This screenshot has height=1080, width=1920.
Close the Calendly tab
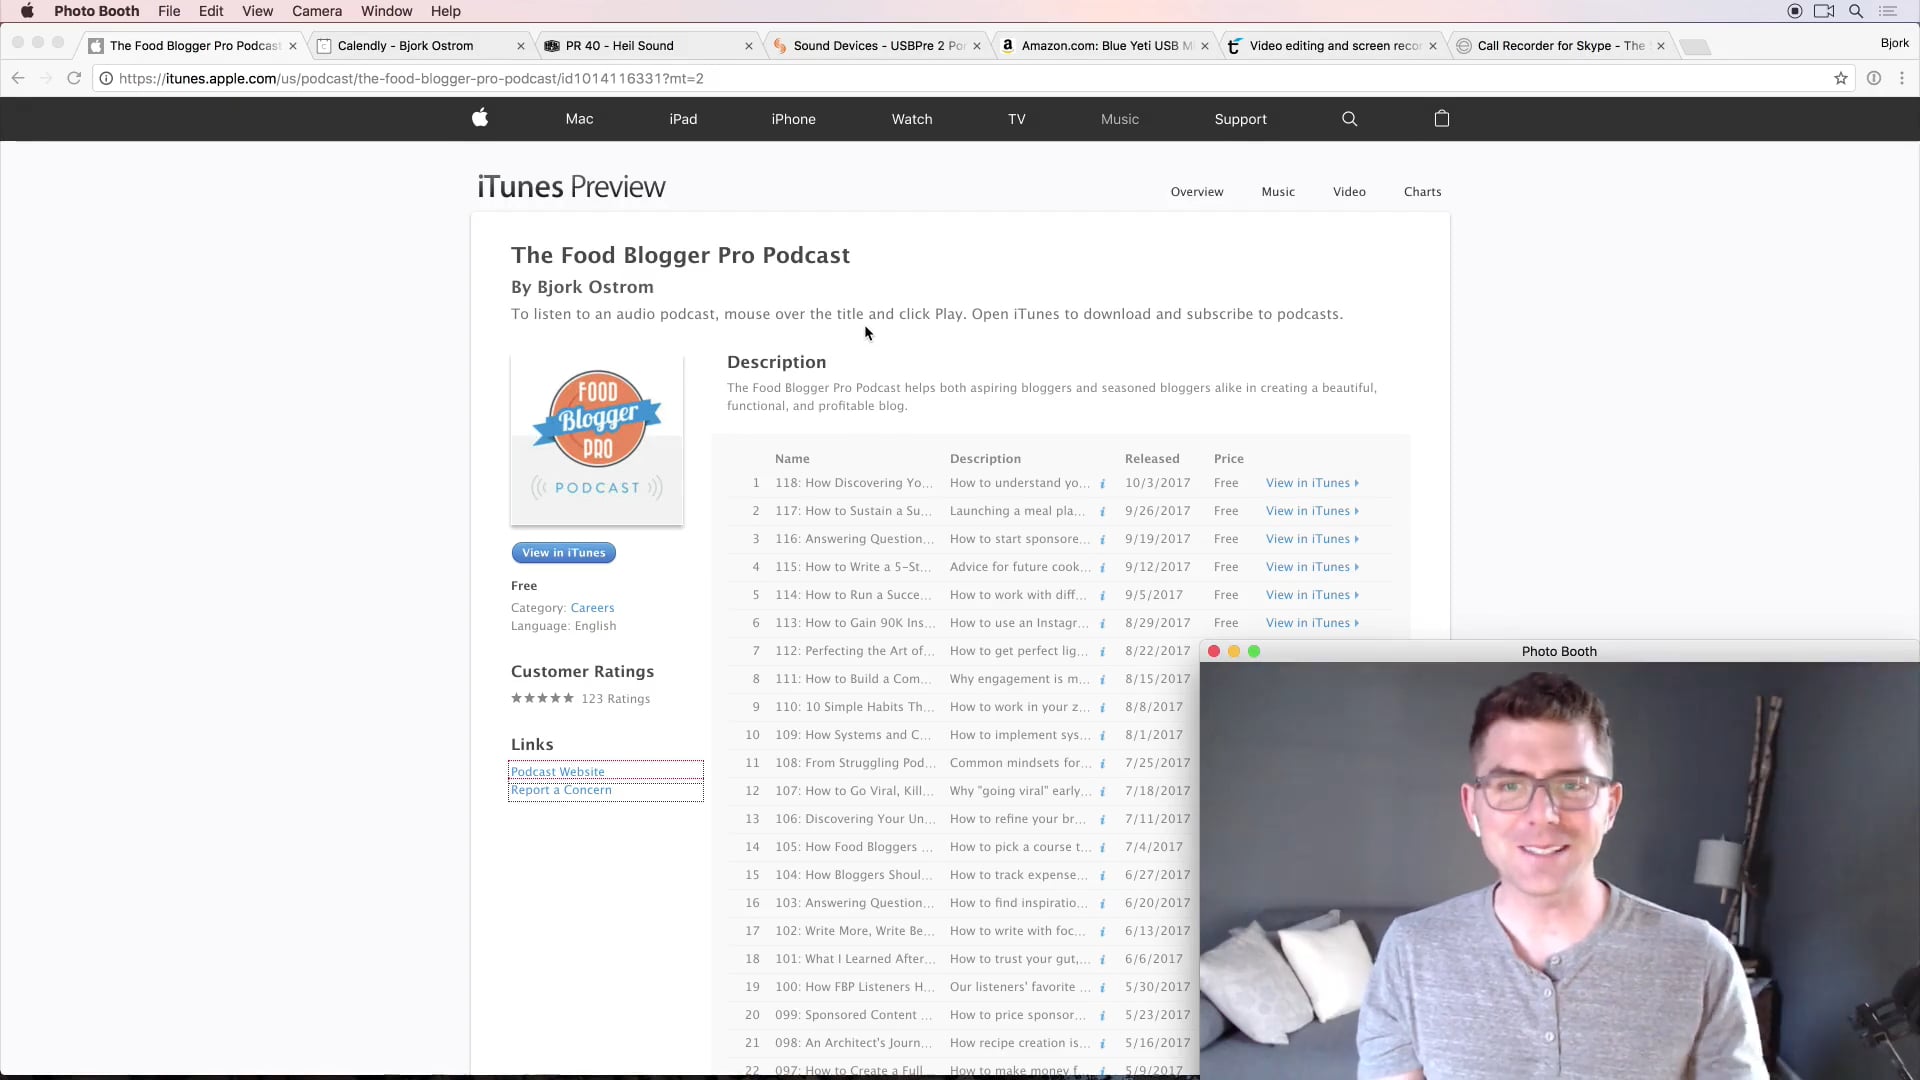pyautogui.click(x=520, y=46)
